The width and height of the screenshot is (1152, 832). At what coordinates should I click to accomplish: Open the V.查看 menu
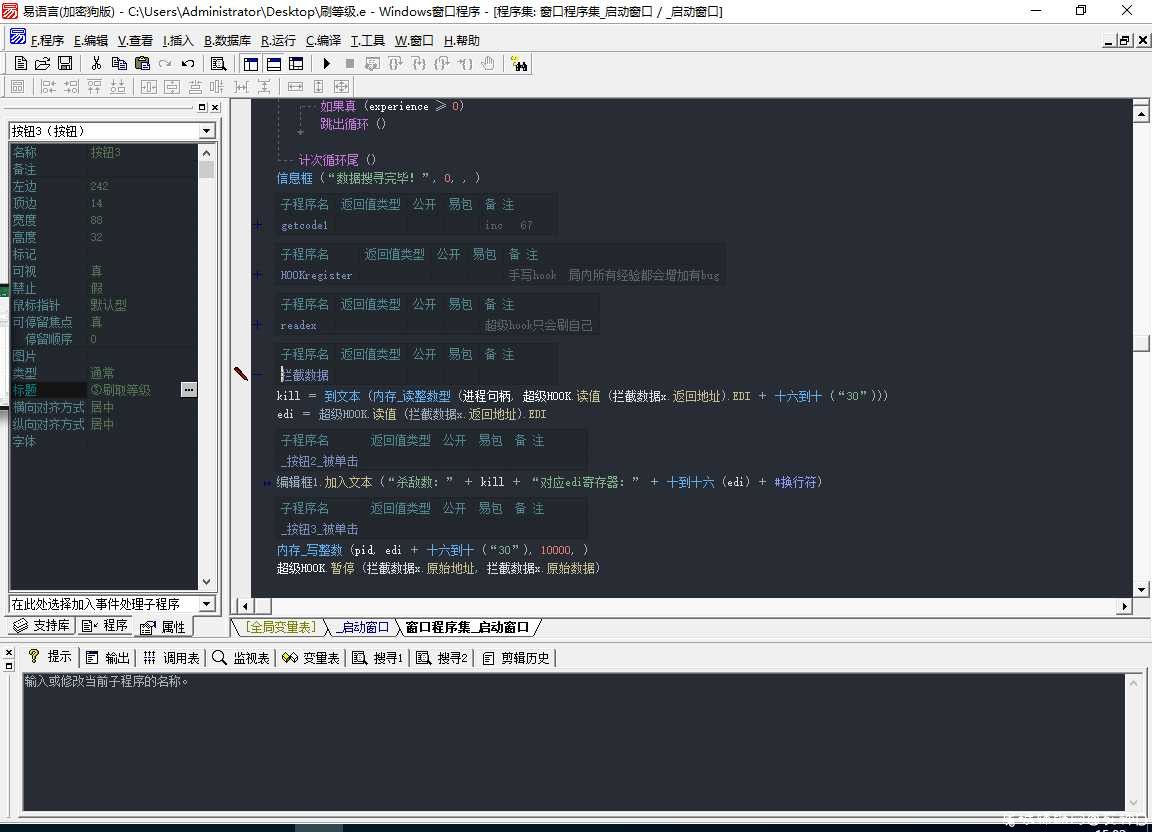click(135, 40)
